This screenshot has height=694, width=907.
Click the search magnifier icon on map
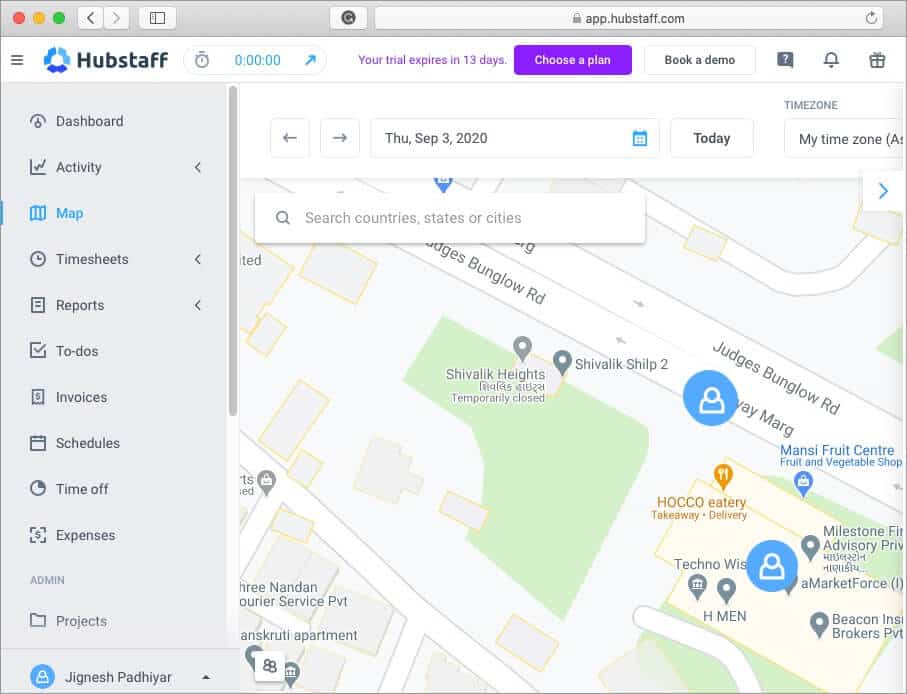[283, 218]
